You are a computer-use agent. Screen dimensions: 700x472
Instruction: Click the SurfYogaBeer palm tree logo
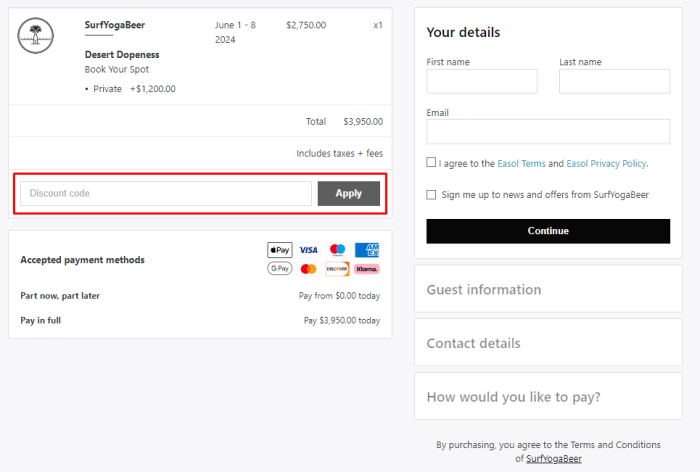pos(36,36)
